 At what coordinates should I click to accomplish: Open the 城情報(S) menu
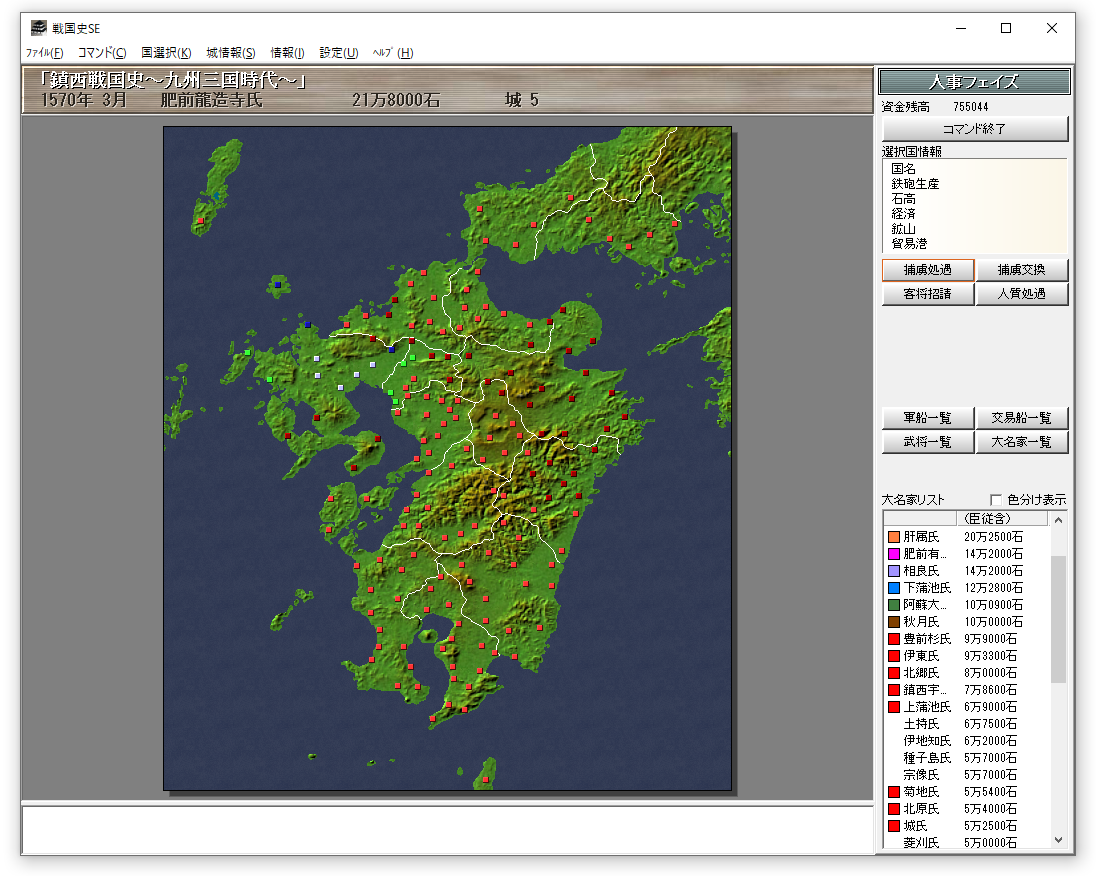pos(231,53)
